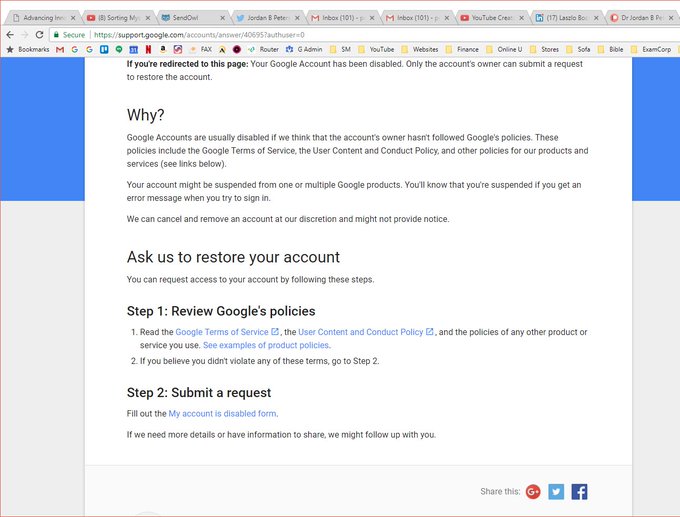Screen dimensions: 680x517
Task: Switch to Inbox tab beside YouTube Creator tab
Action: pos(417,18)
